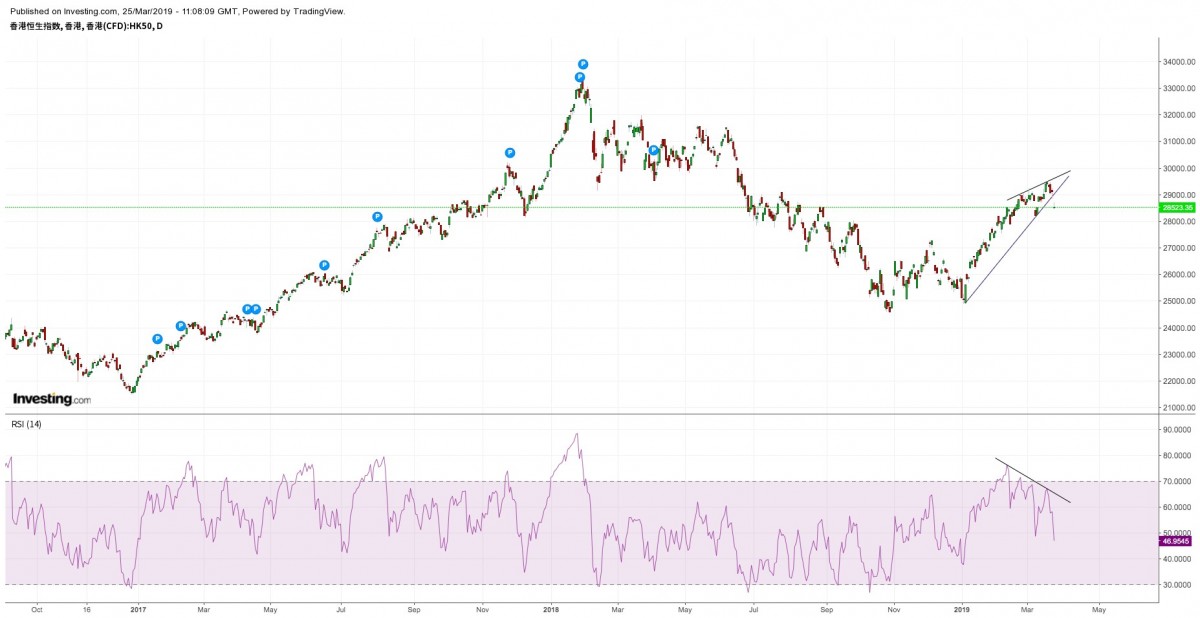Screen dimensions: 1200x618
Task: Click the 2019 label on the time axis
Action: point(962,607)
